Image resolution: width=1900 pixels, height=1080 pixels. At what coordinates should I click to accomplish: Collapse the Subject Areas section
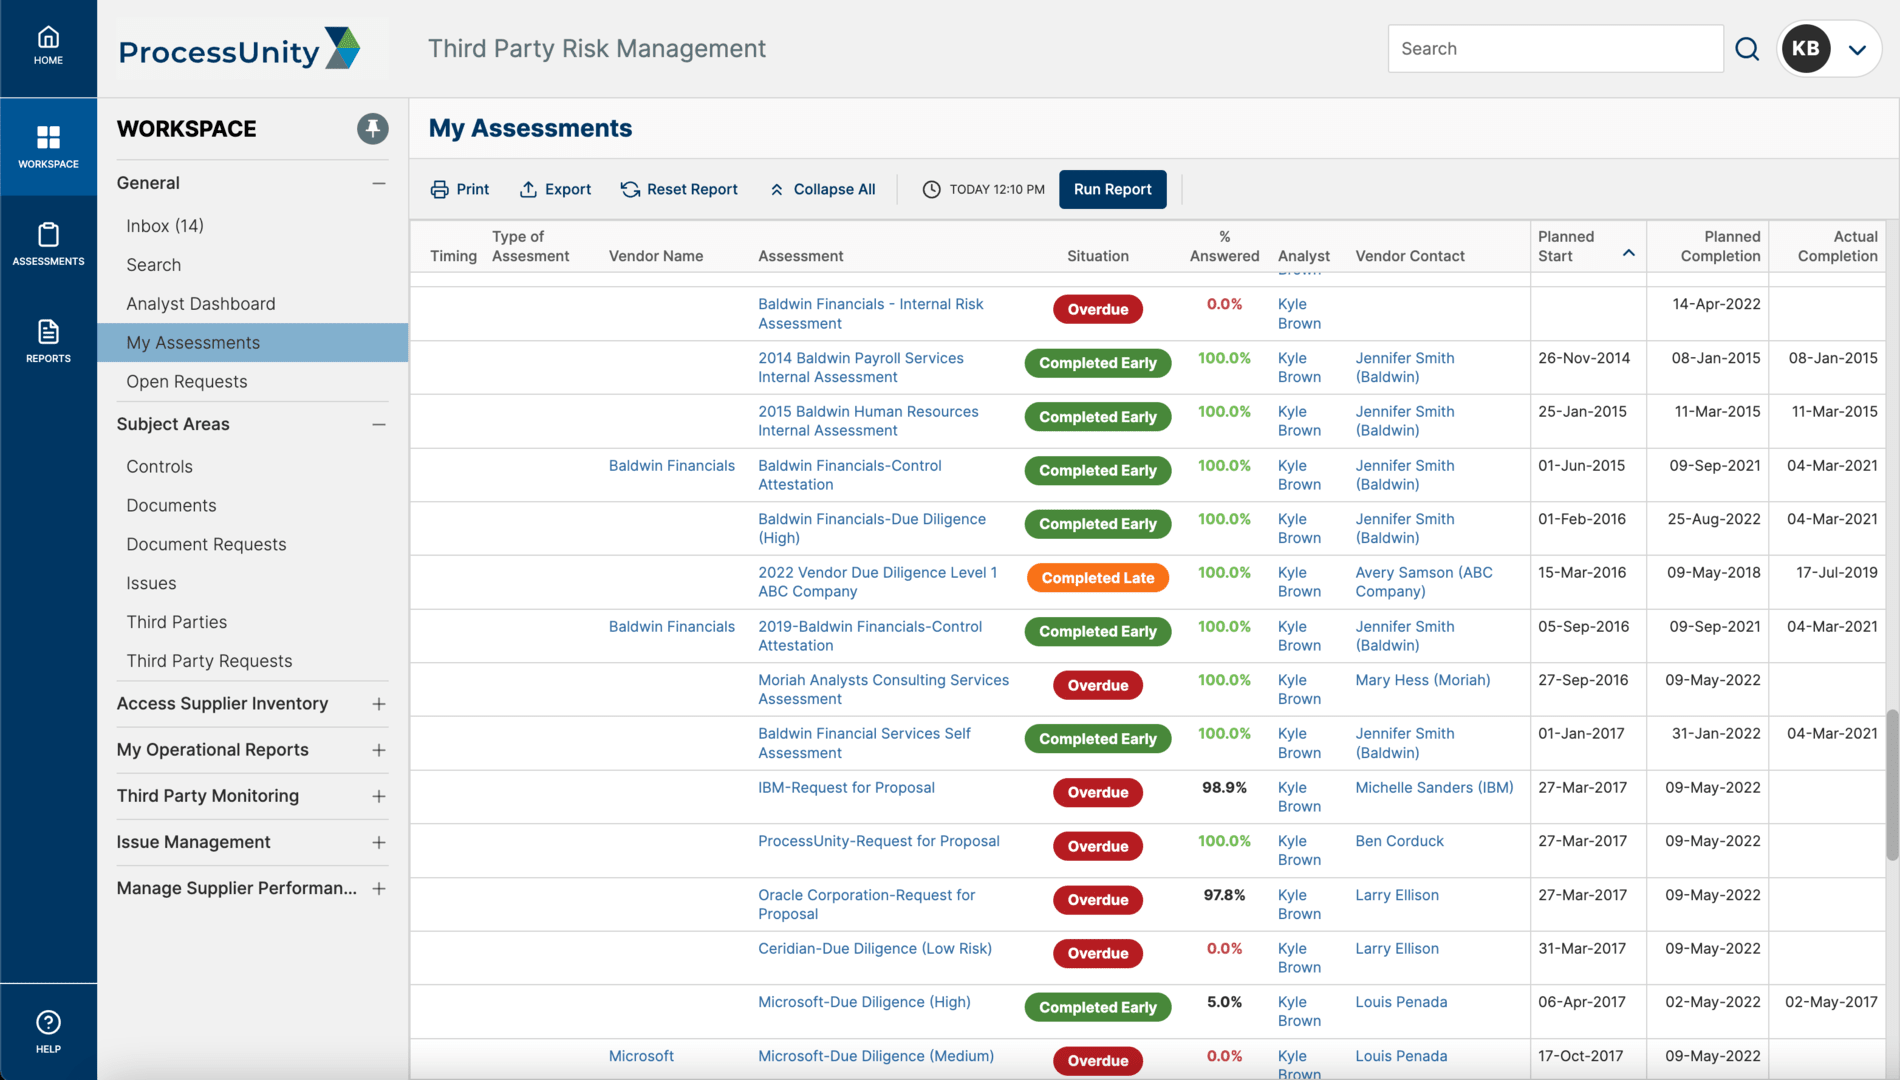379,424
